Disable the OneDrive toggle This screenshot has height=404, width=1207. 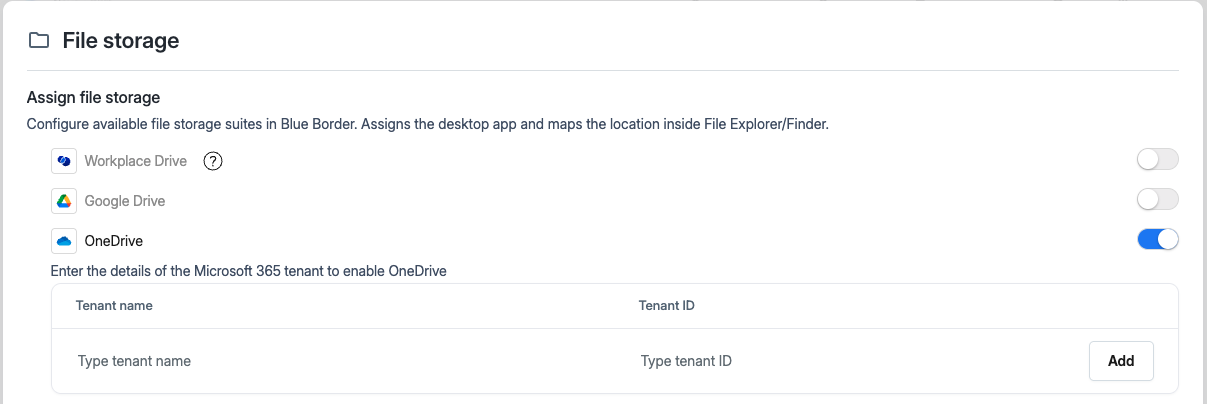[x=1158, y=240]
